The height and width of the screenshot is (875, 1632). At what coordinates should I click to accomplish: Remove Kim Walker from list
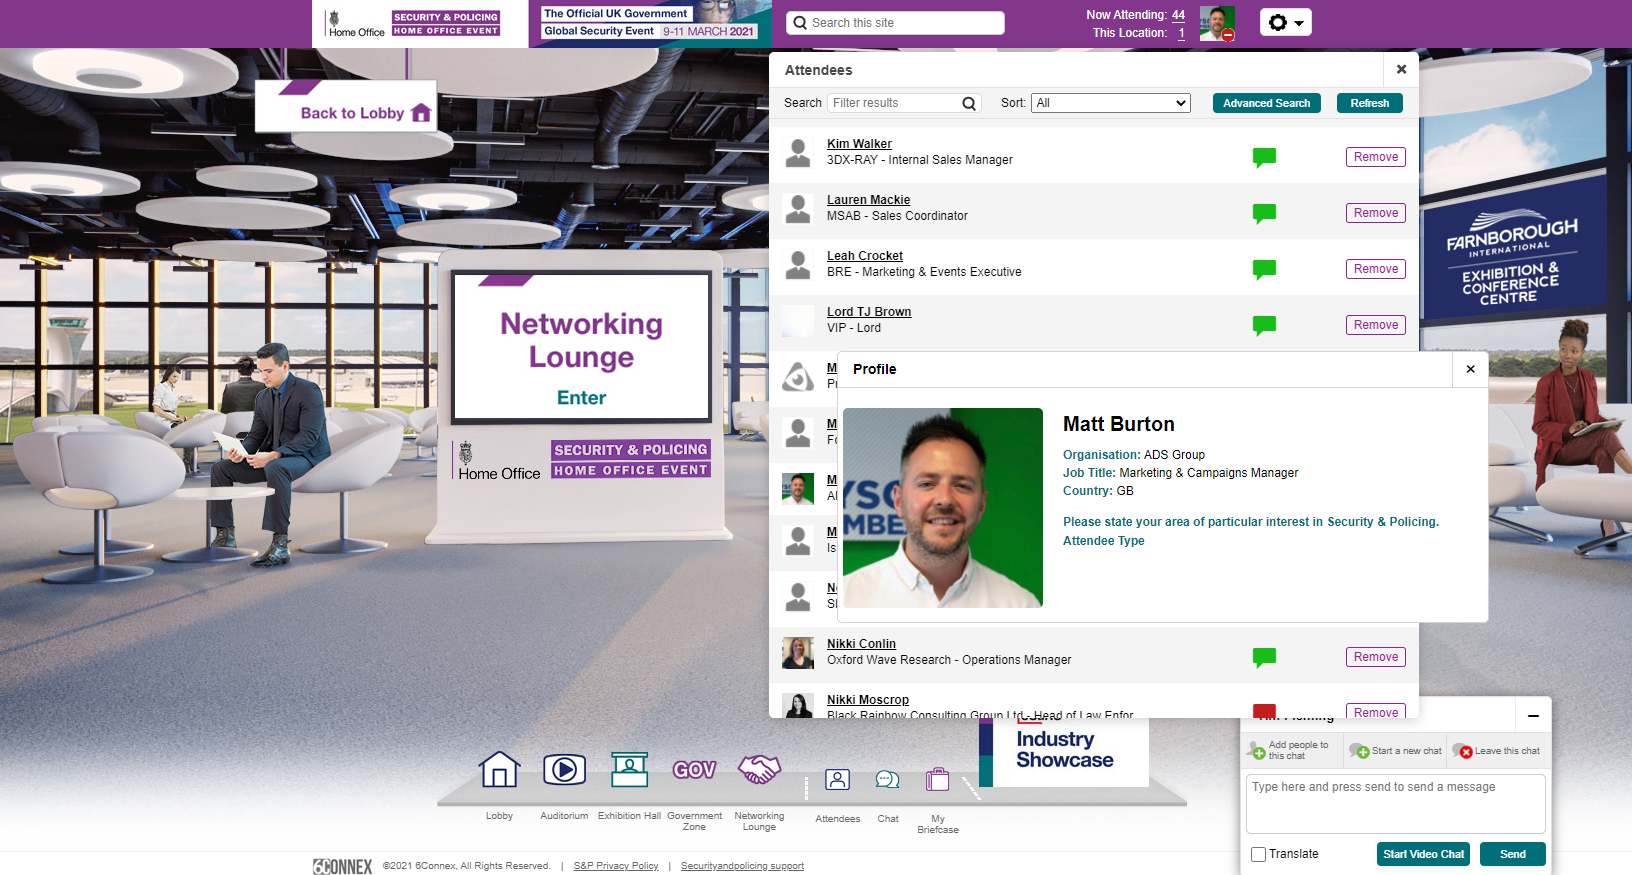click(x=1375, y=157)
